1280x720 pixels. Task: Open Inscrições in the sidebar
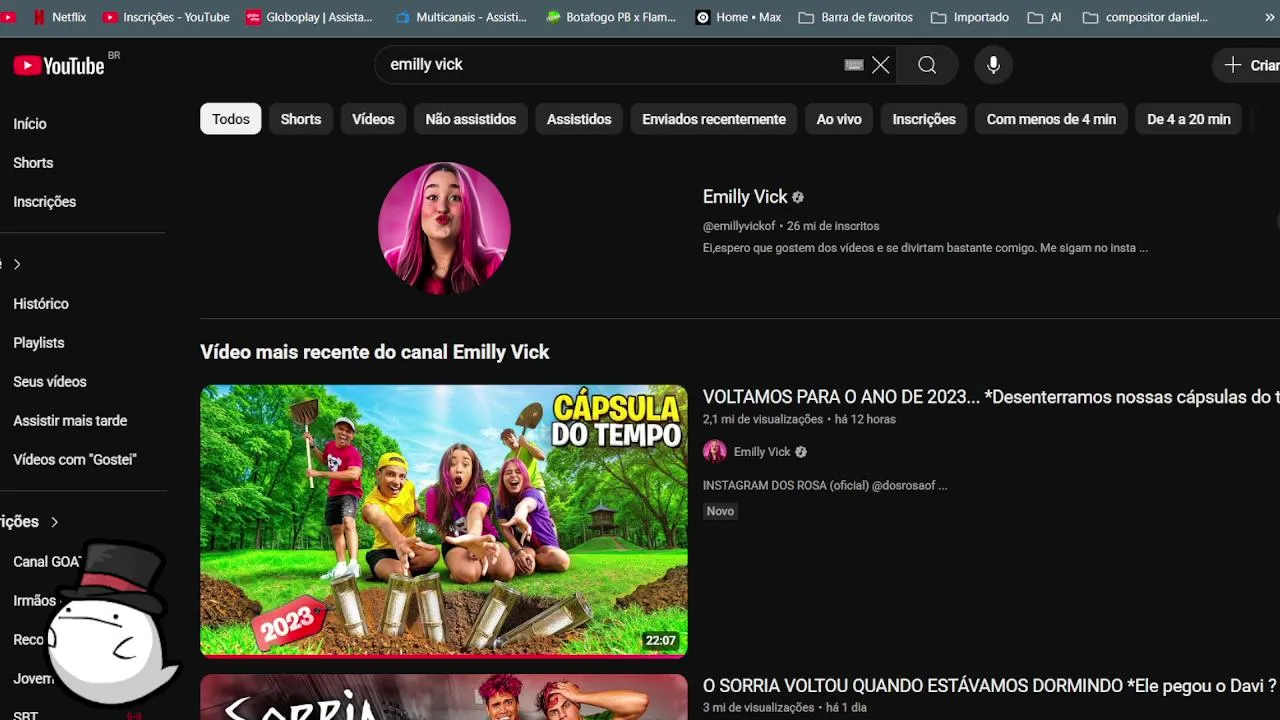coord(45,202)
